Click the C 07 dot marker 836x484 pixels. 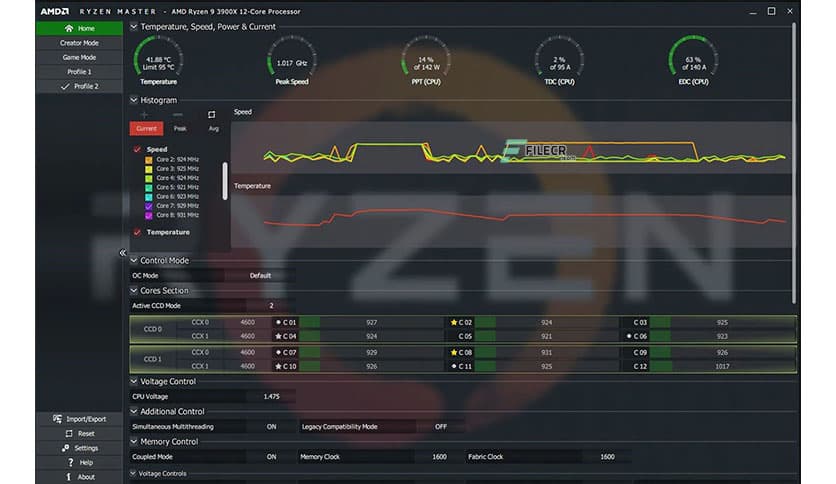click(x=278, y=352)
